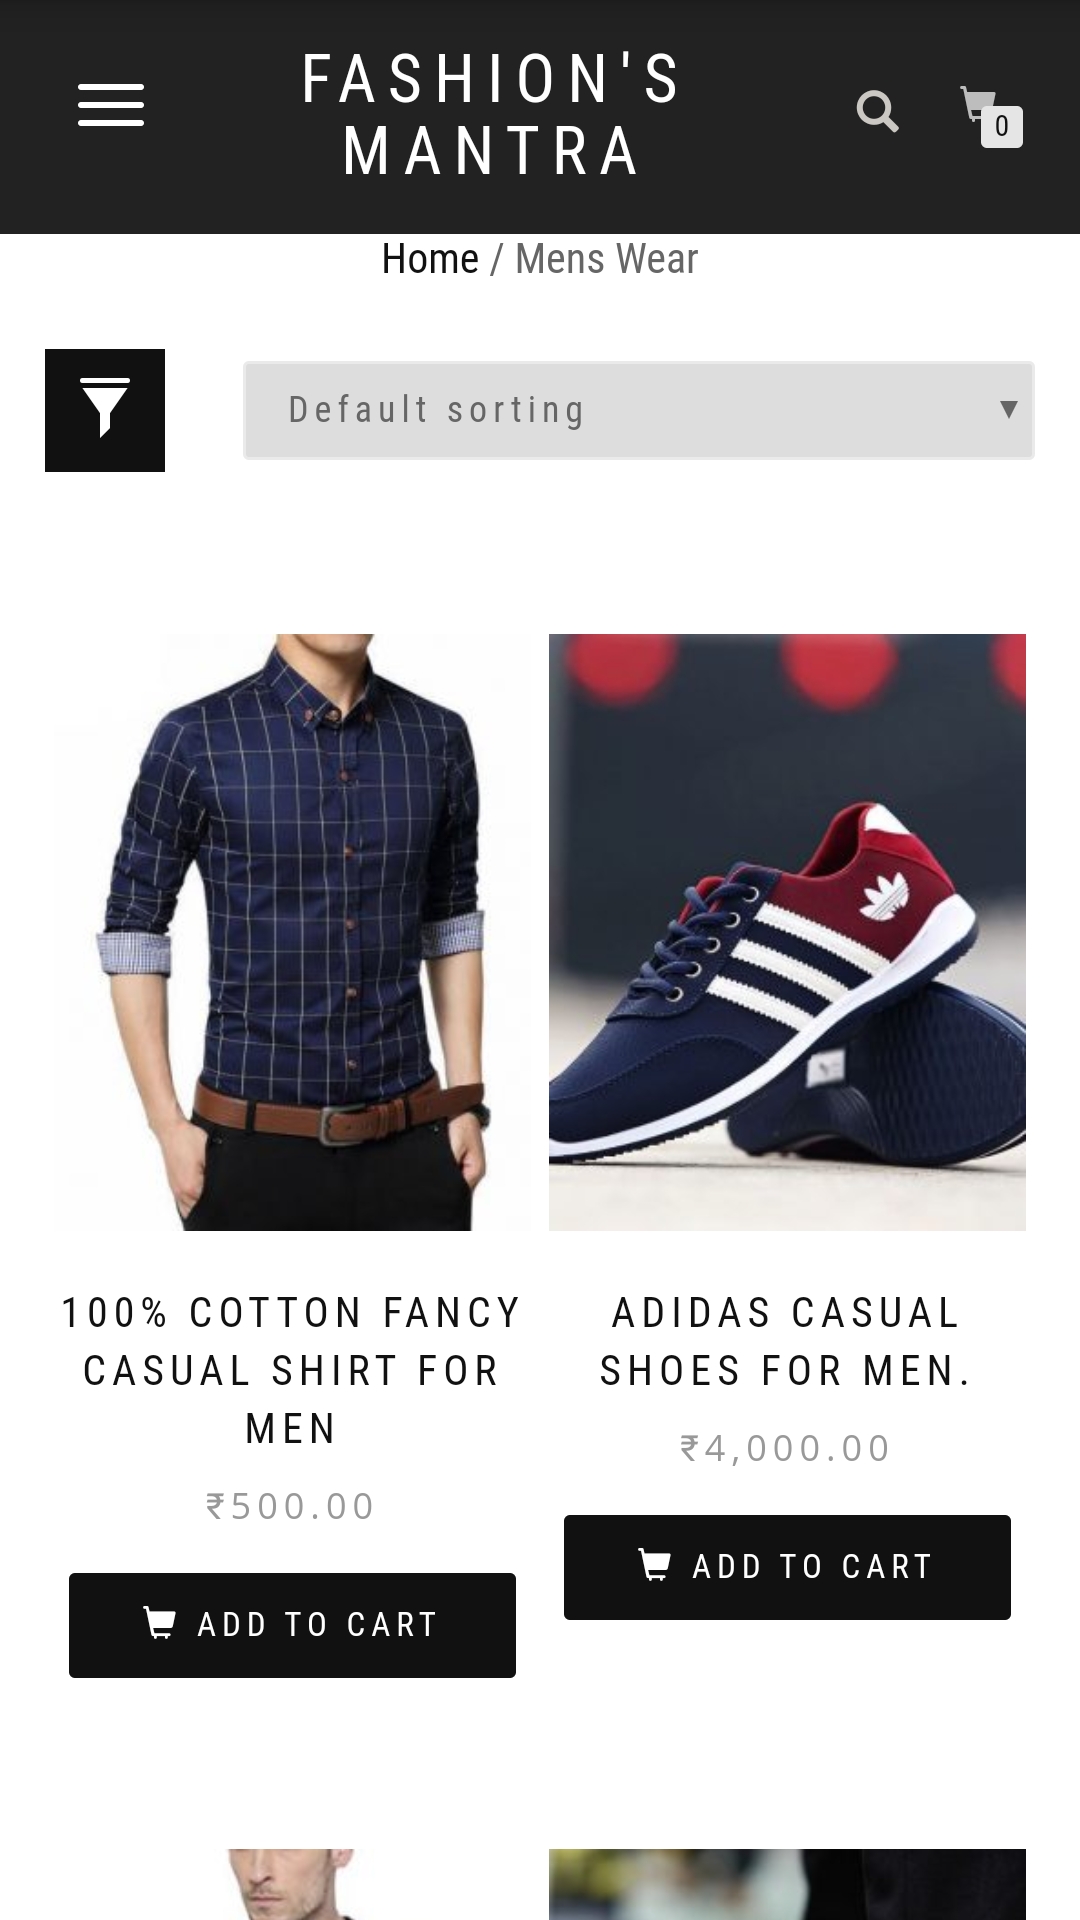Go to Home via breadcrumb

click(x=430, y=259)
